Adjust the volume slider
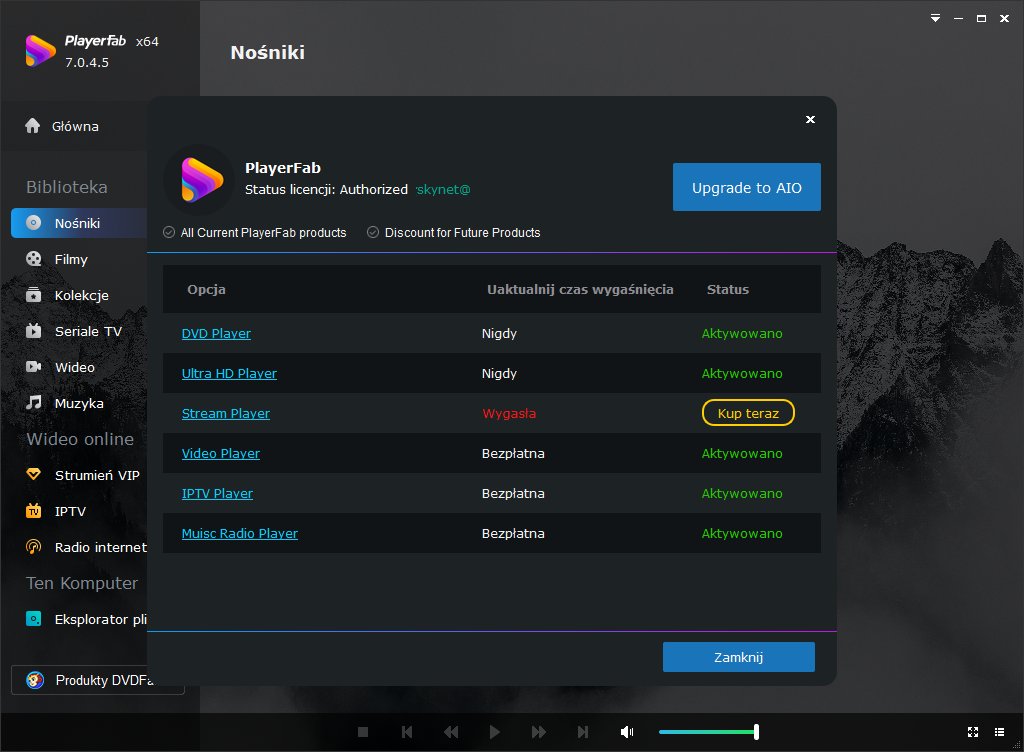1024x752 pixels. click(709, 732)
